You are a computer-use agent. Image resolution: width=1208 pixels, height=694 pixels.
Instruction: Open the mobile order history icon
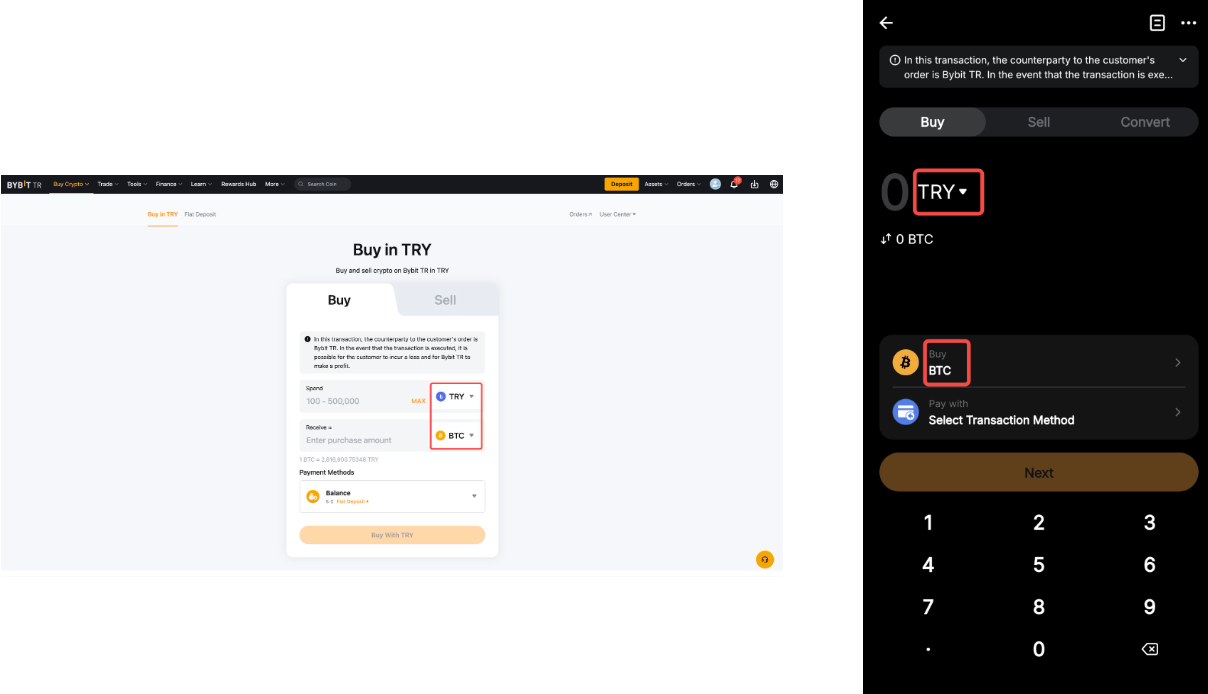pos(1157,23)
